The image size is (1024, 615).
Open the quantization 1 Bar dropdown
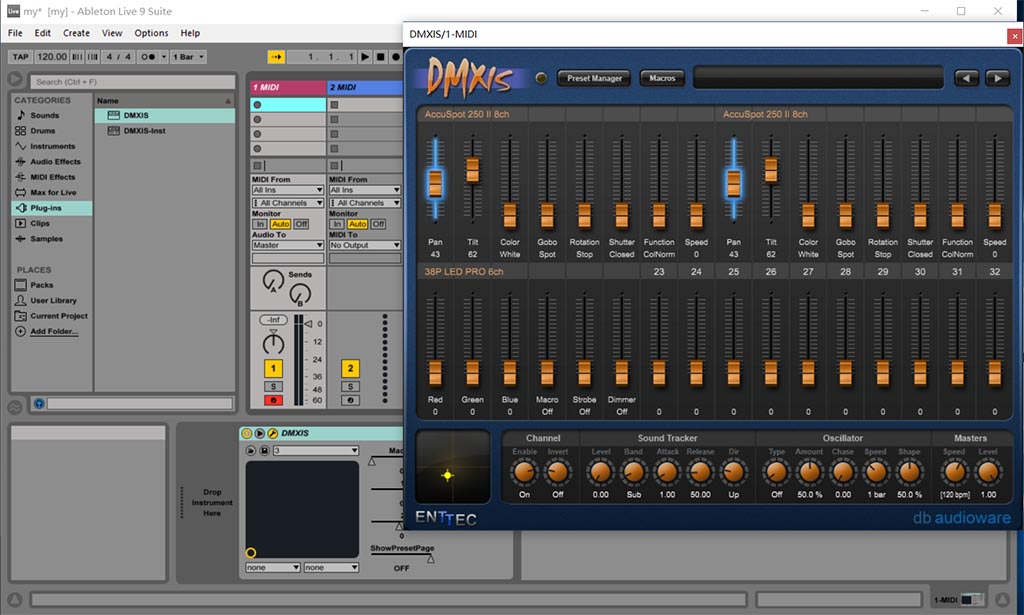click(188, 57)
